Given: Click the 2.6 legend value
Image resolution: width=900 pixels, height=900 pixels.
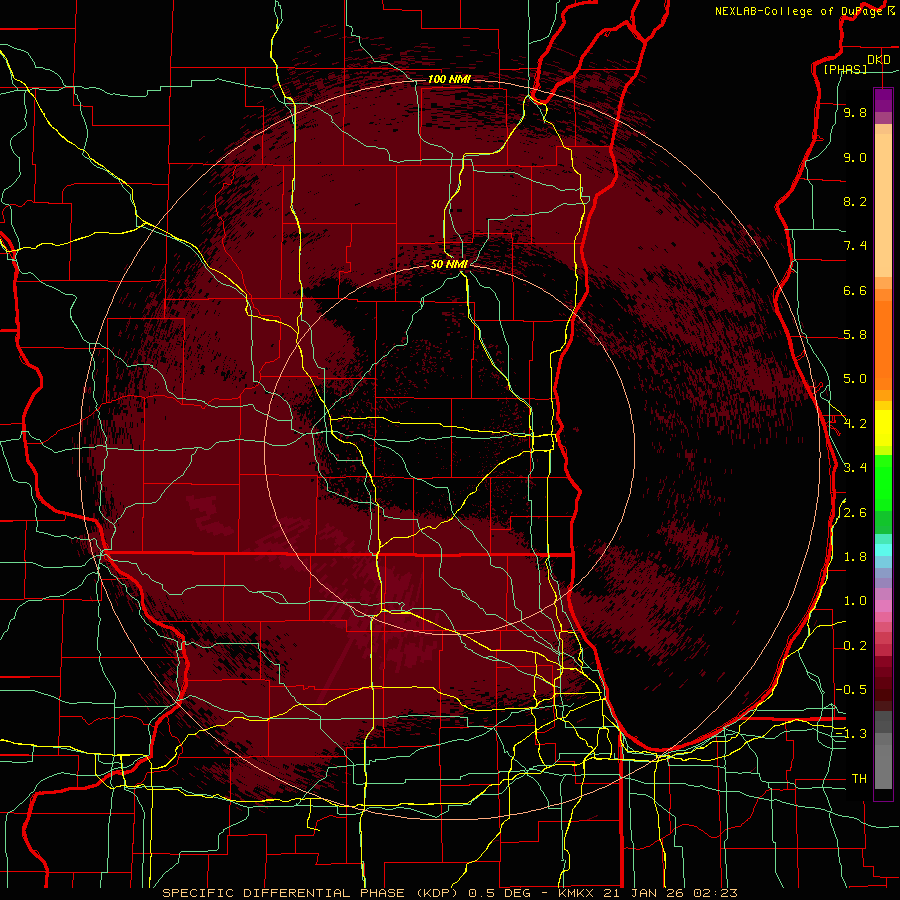Looking at the screenshot, I should click(855, 513).
